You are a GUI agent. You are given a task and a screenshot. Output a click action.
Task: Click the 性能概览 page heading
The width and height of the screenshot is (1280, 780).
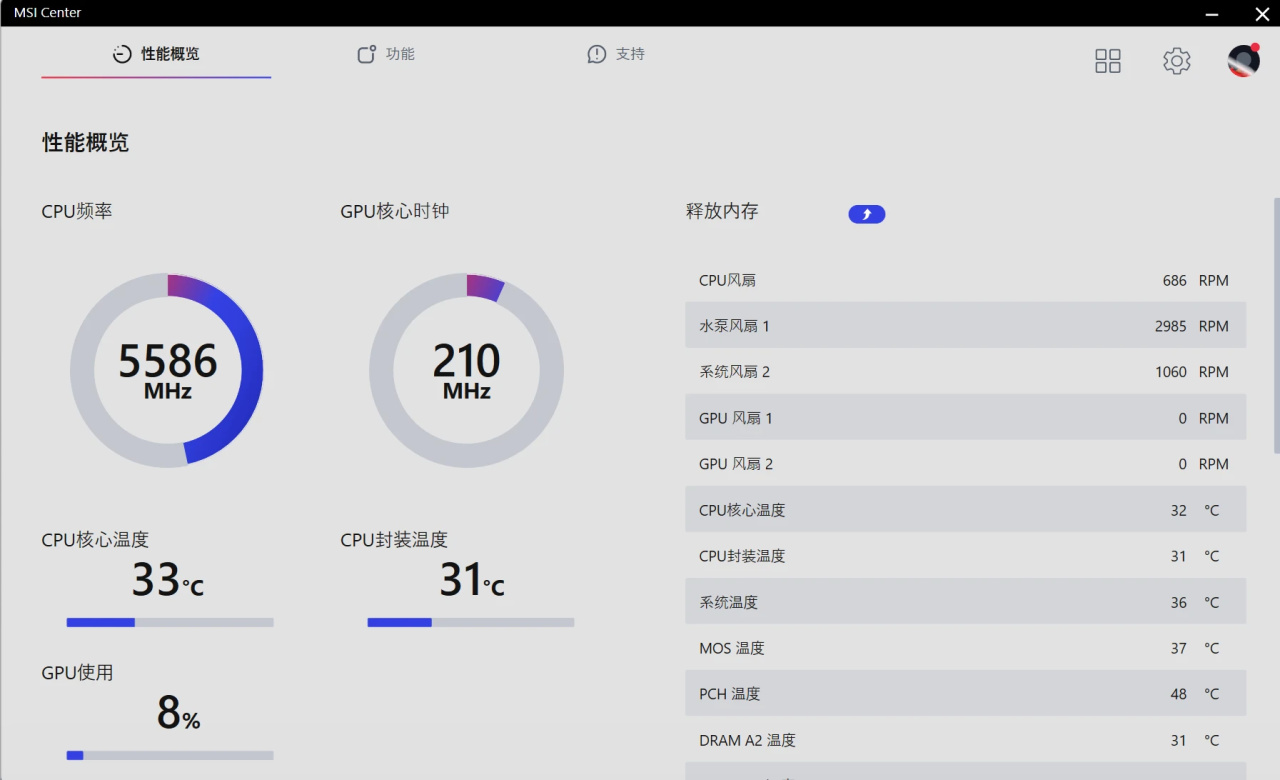click(x=86, y=143)
